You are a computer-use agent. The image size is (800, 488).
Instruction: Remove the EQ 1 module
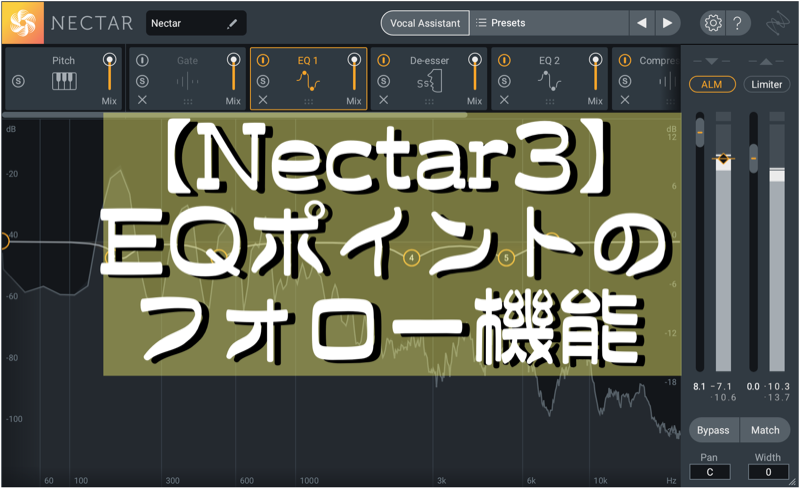tap(263, 100)
